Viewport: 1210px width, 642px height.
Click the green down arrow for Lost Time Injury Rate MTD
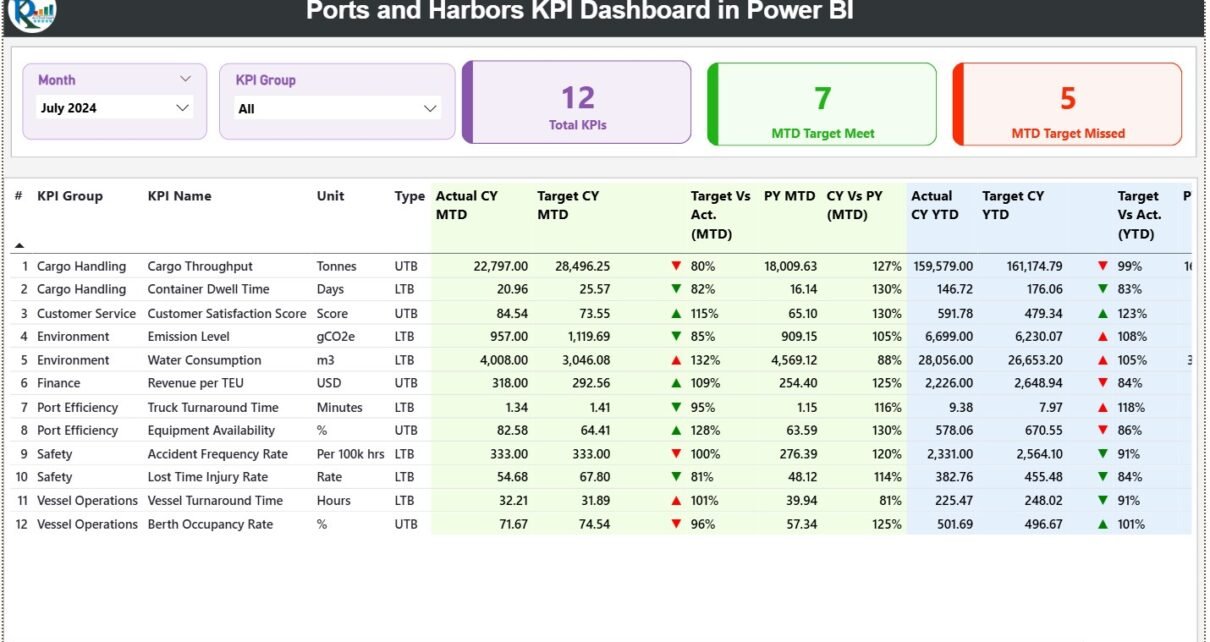click(677, 478)
